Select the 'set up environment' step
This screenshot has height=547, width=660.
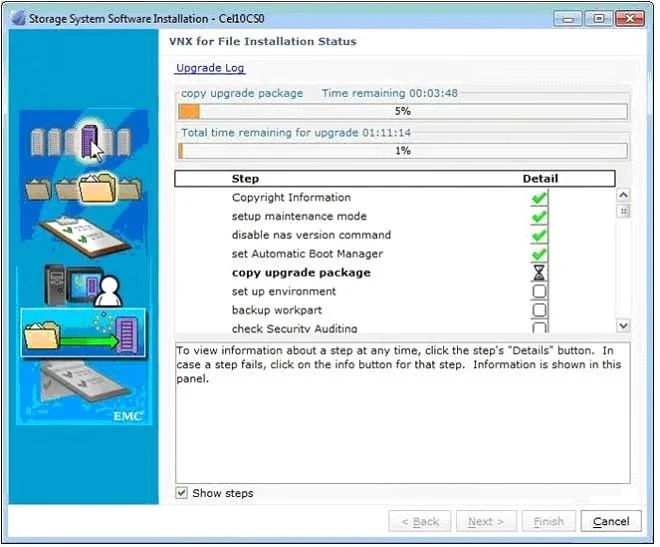click(284, 291)
